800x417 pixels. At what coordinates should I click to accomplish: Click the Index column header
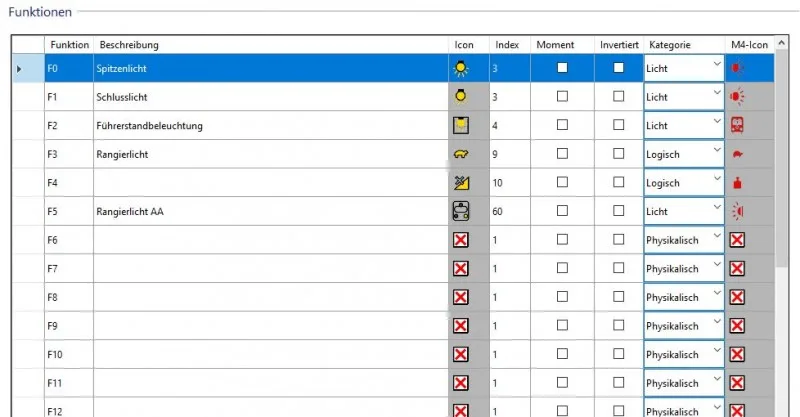(x=510, y=45)
